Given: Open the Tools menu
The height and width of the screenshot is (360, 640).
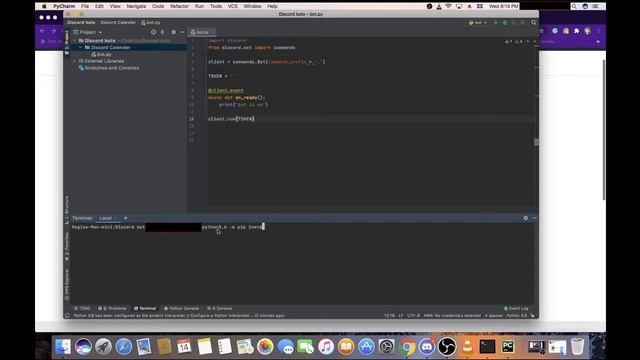Looking at the screenshot, I should tap(216, 6).
